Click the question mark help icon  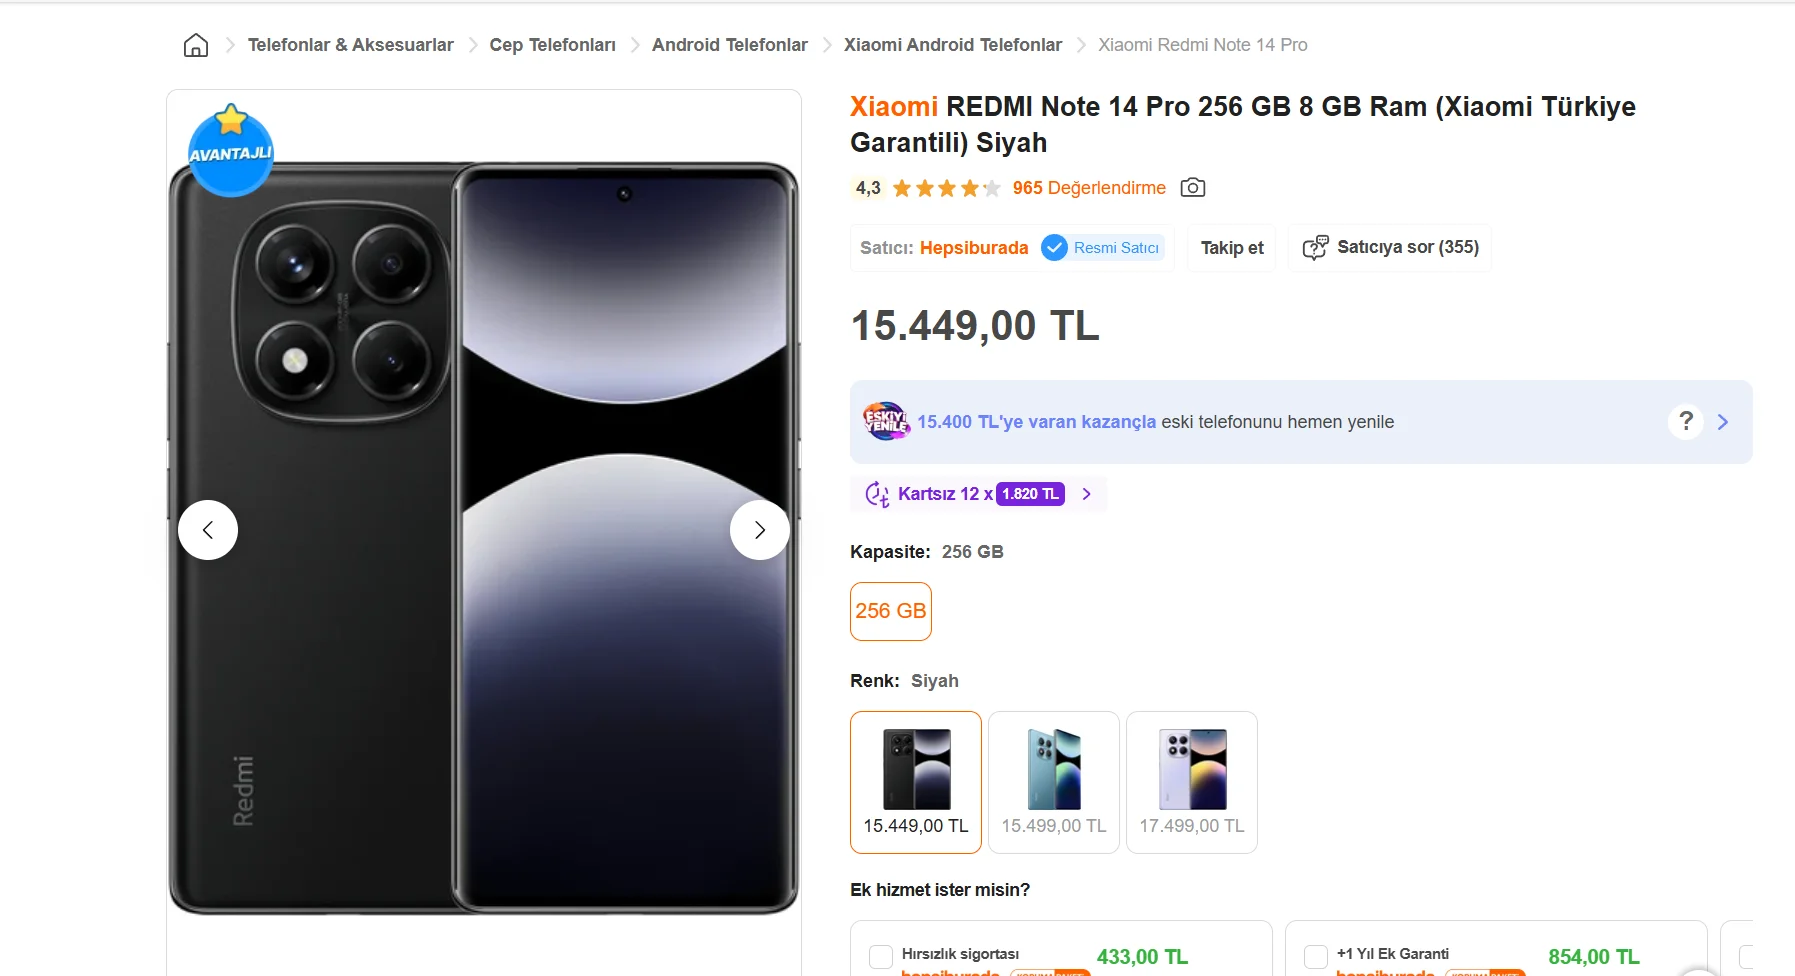1686,422
